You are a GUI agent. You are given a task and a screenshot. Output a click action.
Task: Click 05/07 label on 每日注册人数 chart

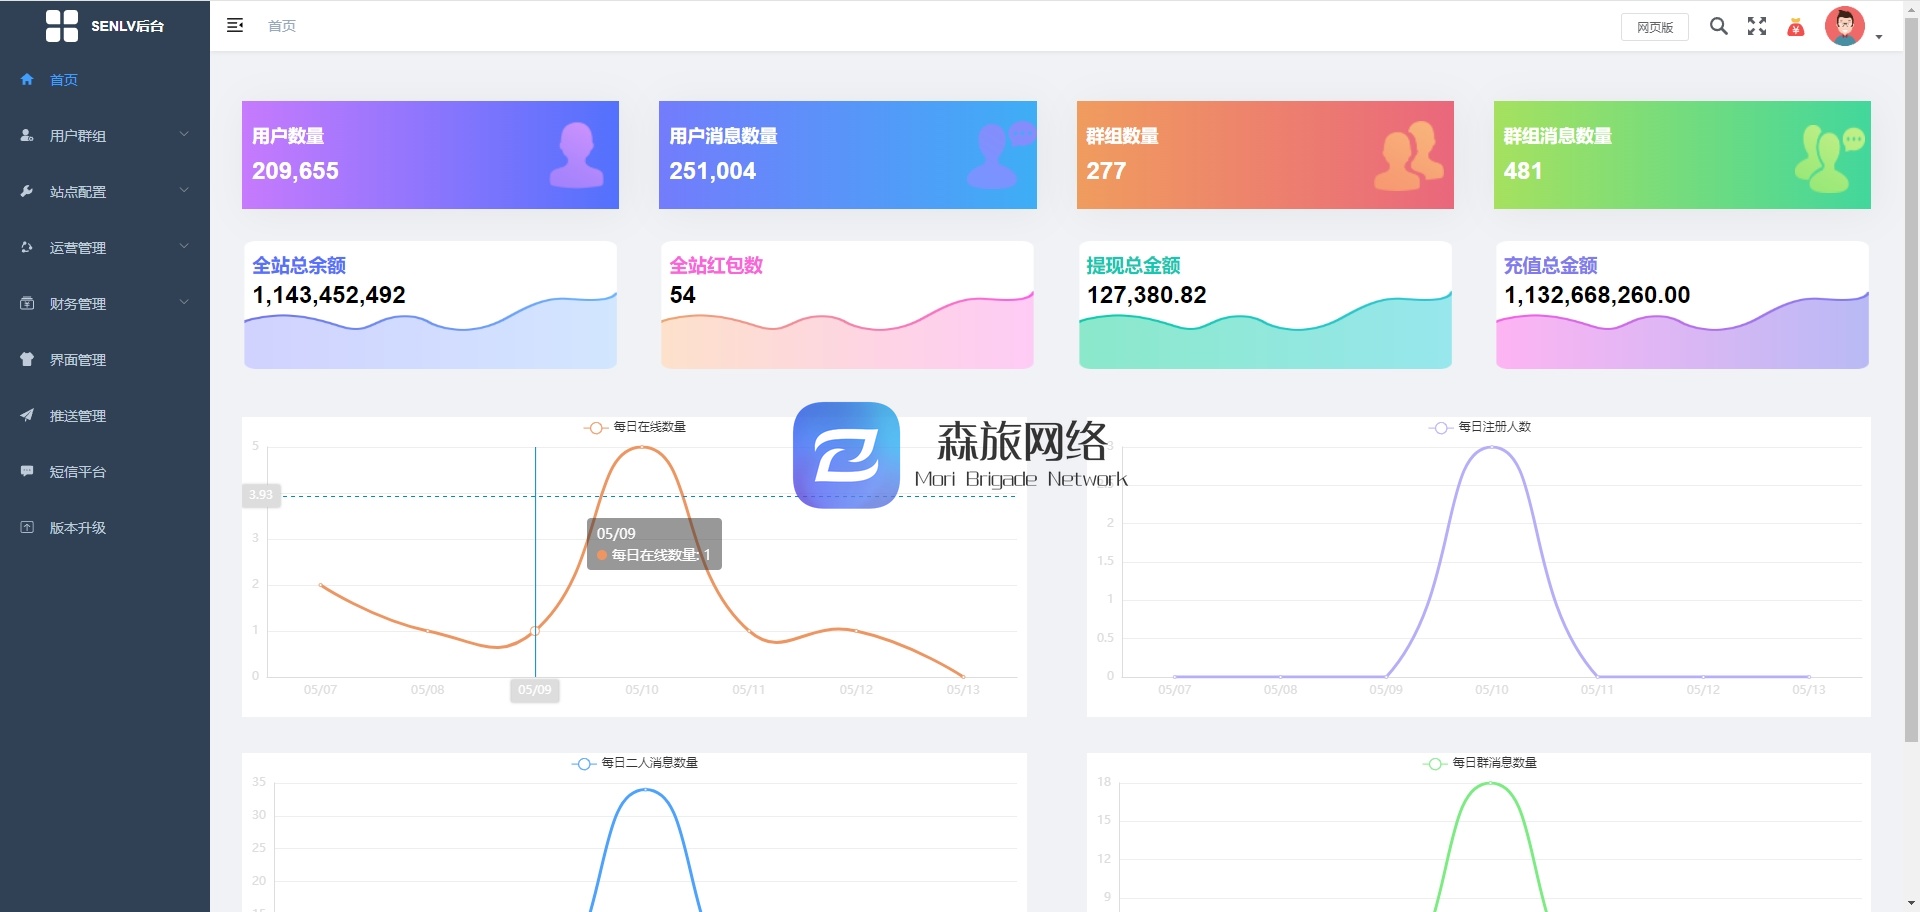[1174, 690]
